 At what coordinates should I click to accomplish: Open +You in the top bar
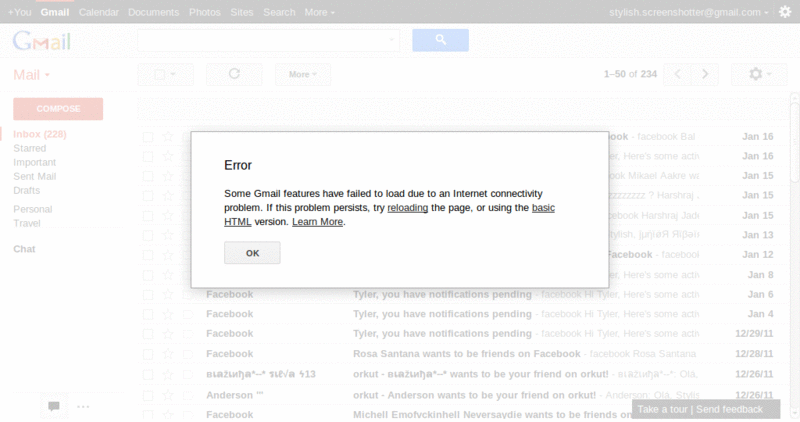pyautogui.click(x=19, y=12)
